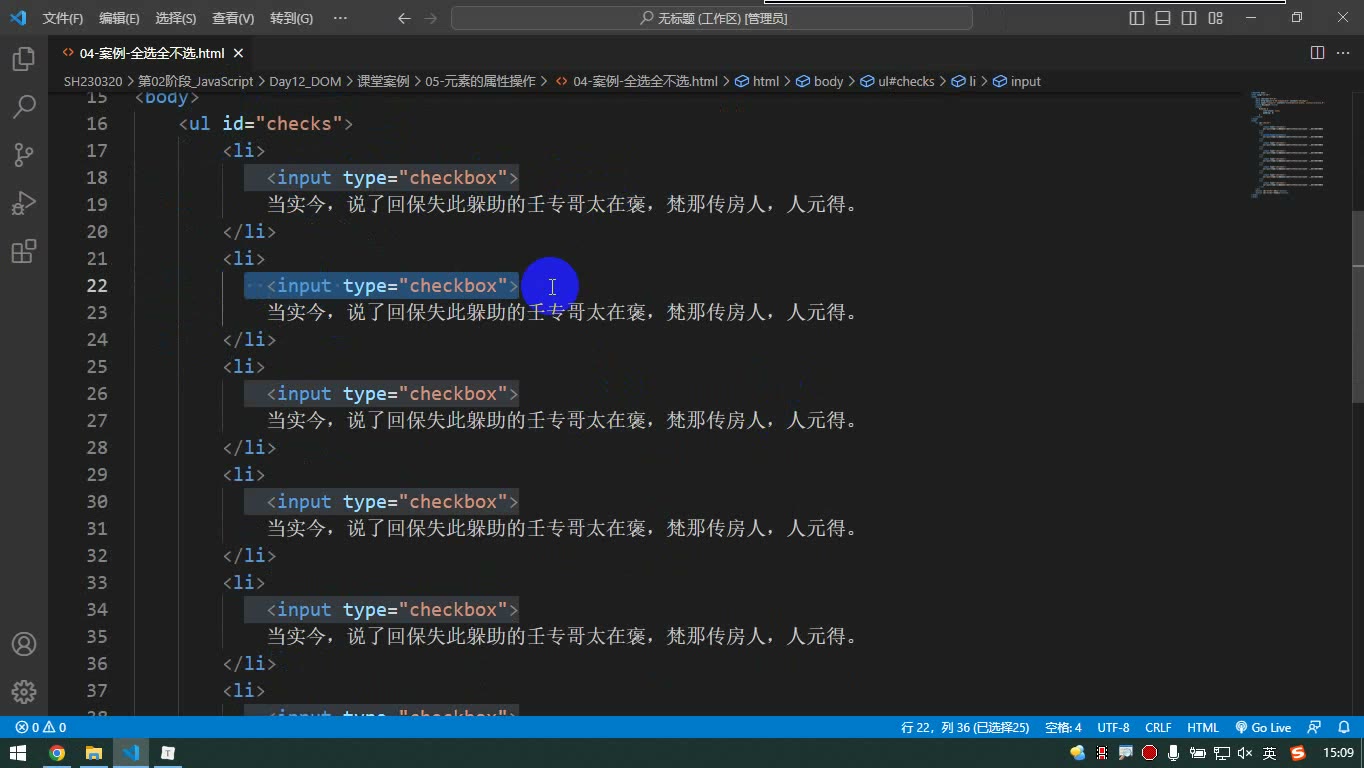The image size is (1364, 768).
Task: Toggle the primary side bar
Action: [x=1137, y=18]
